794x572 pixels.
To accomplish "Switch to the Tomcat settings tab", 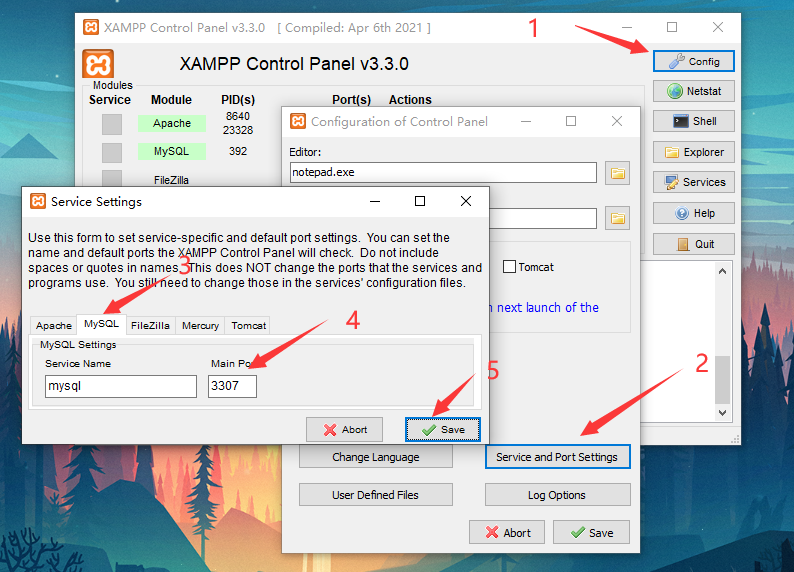I will (x=249, y=325).
